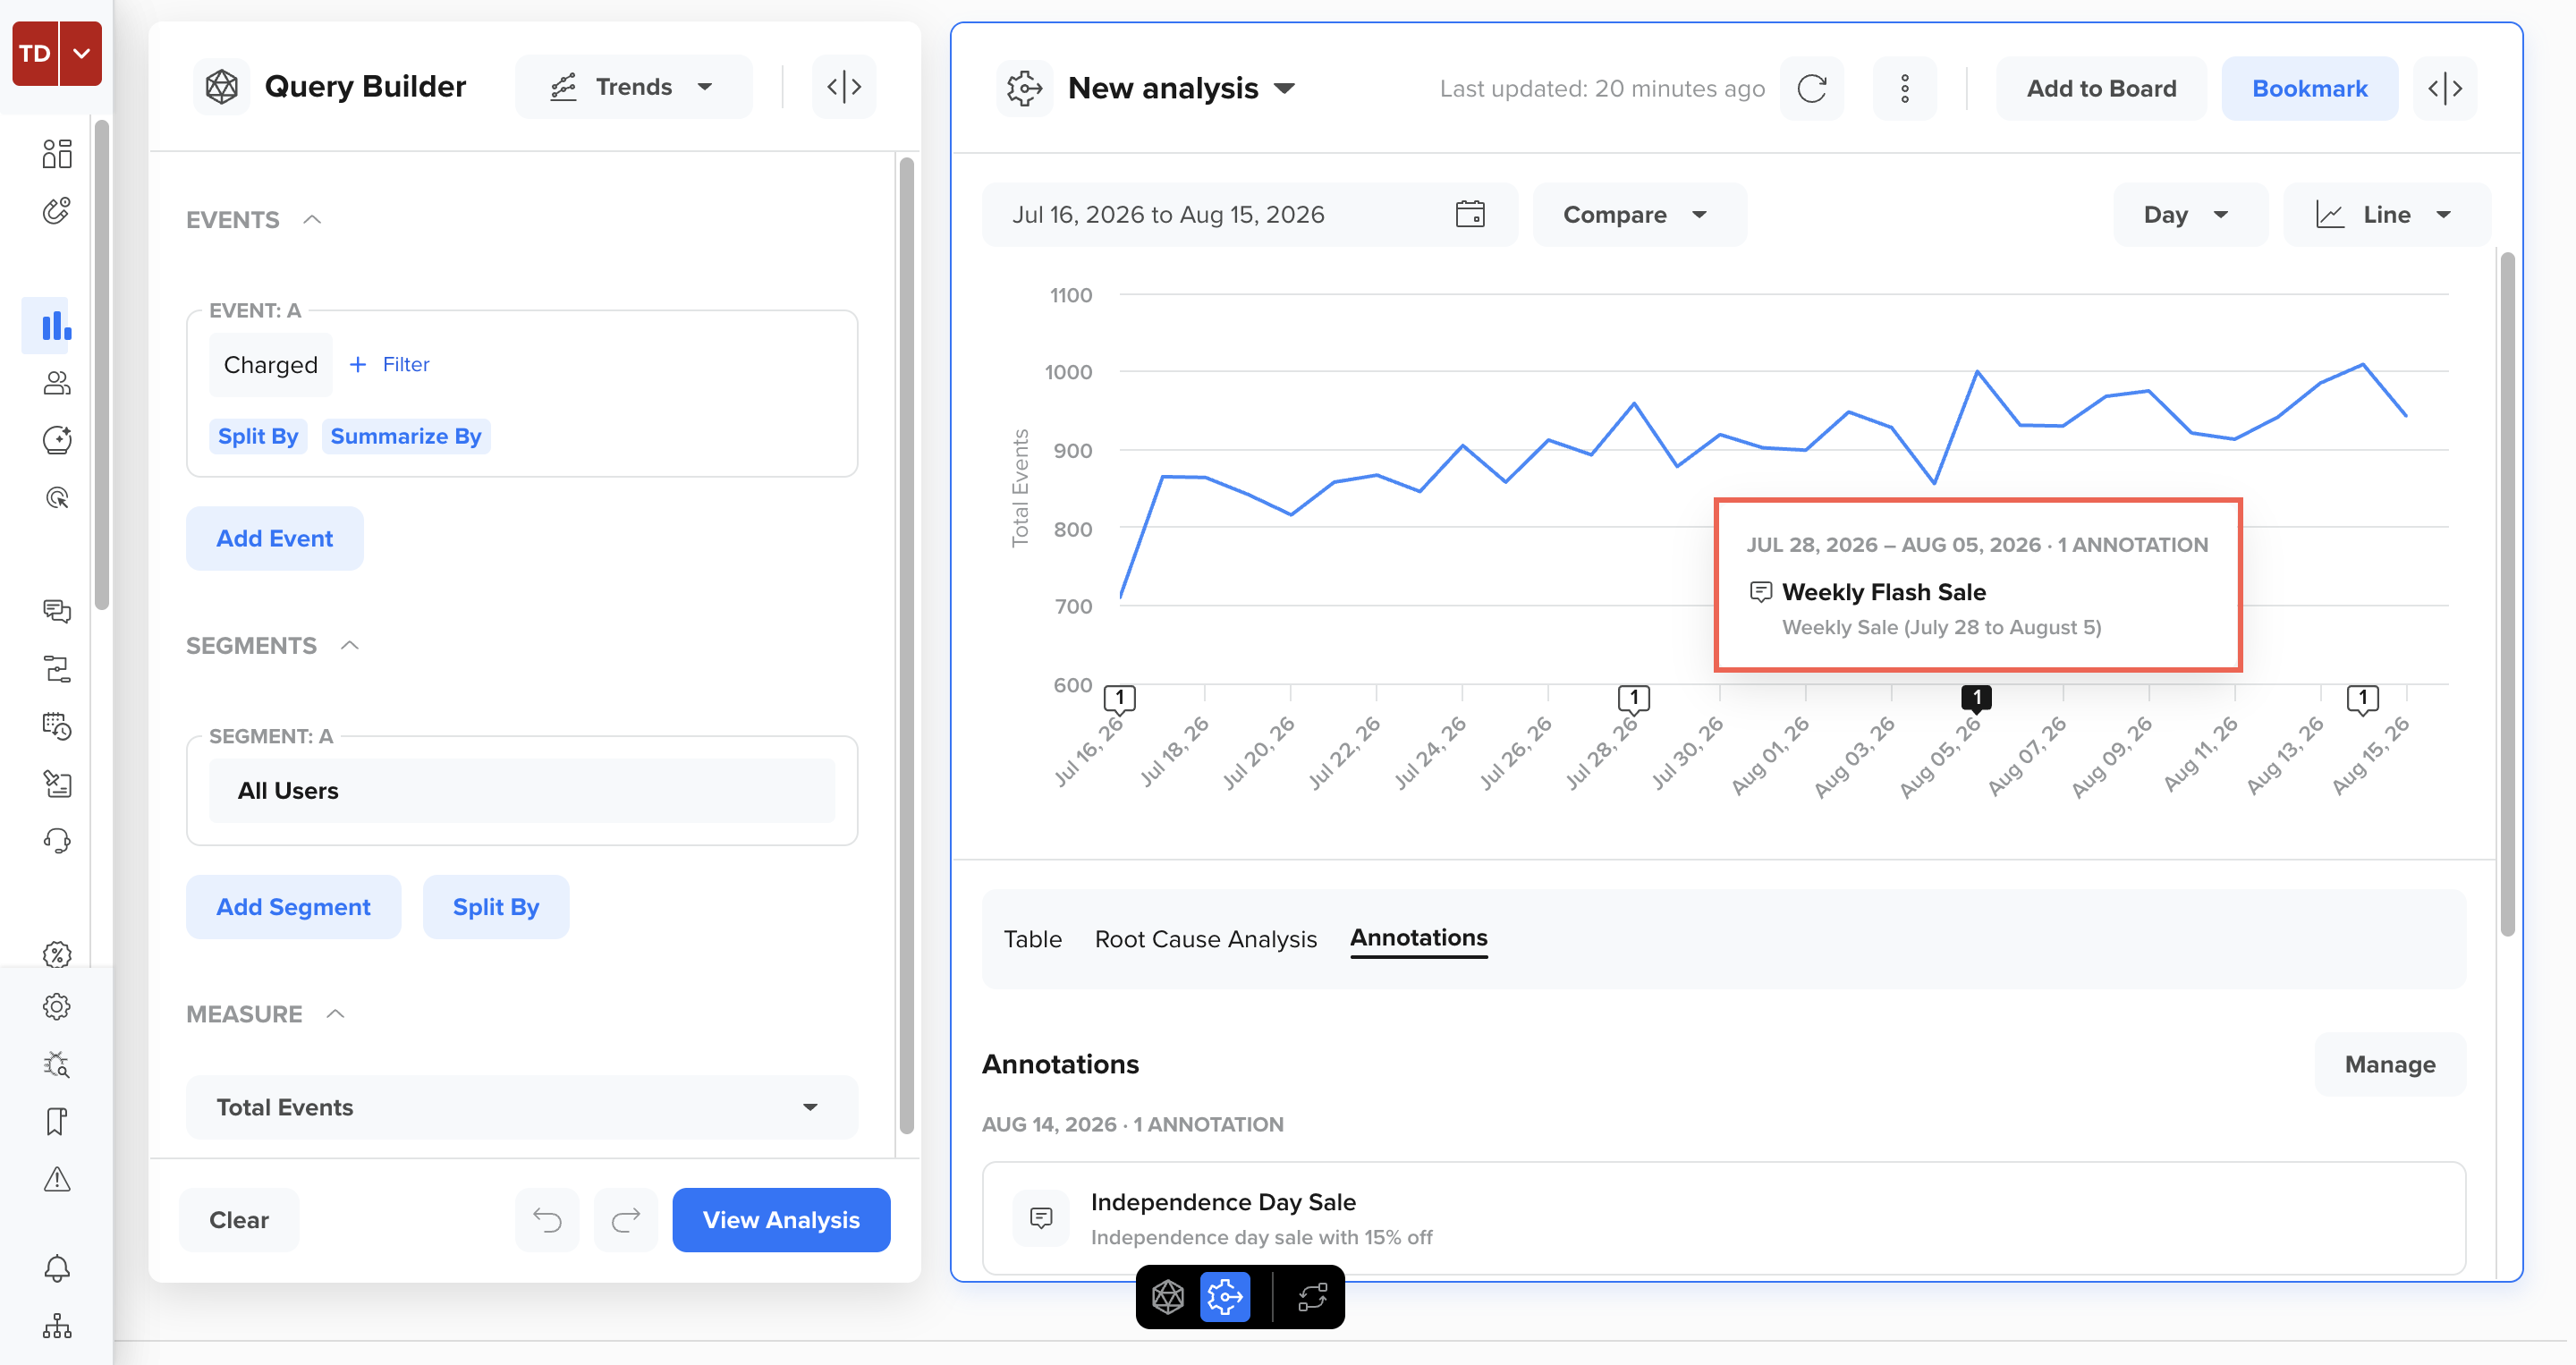Toggle the sync icon in the bottom toolbar
This screenshot has height=1365, width=2576.
click(1312, 1297)
